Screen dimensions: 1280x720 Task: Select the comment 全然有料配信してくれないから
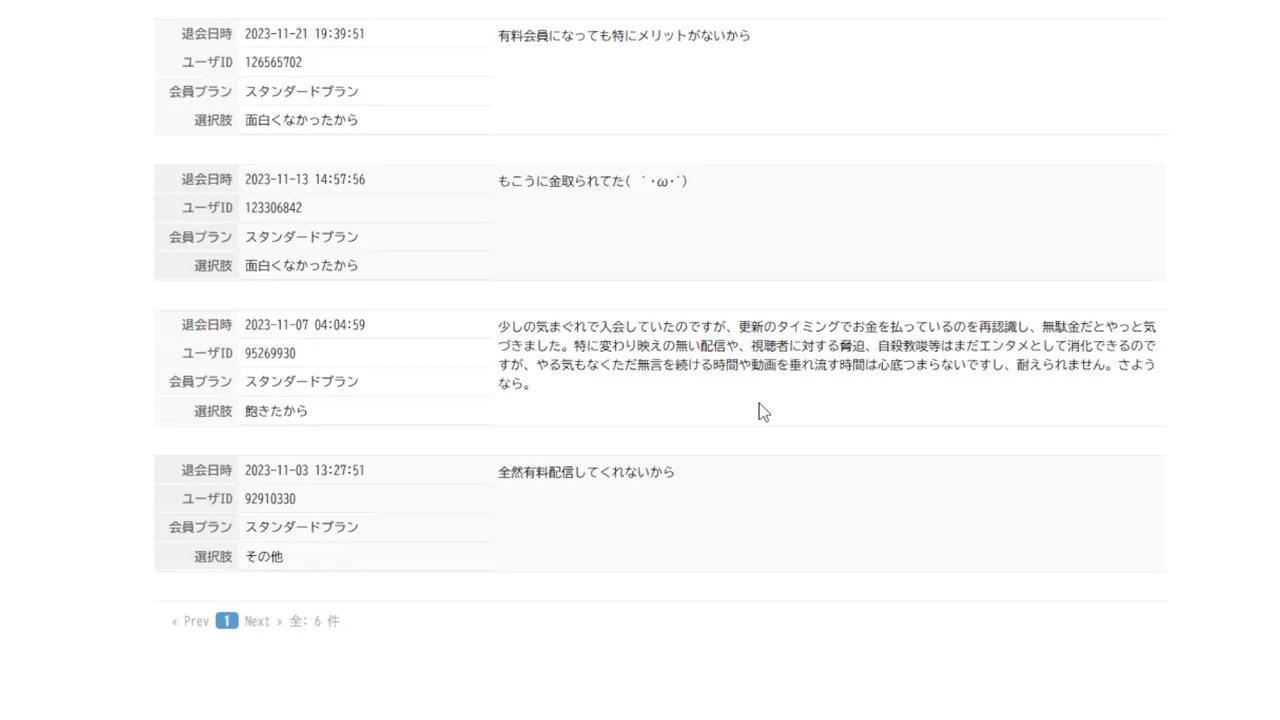tap(586, 472)
